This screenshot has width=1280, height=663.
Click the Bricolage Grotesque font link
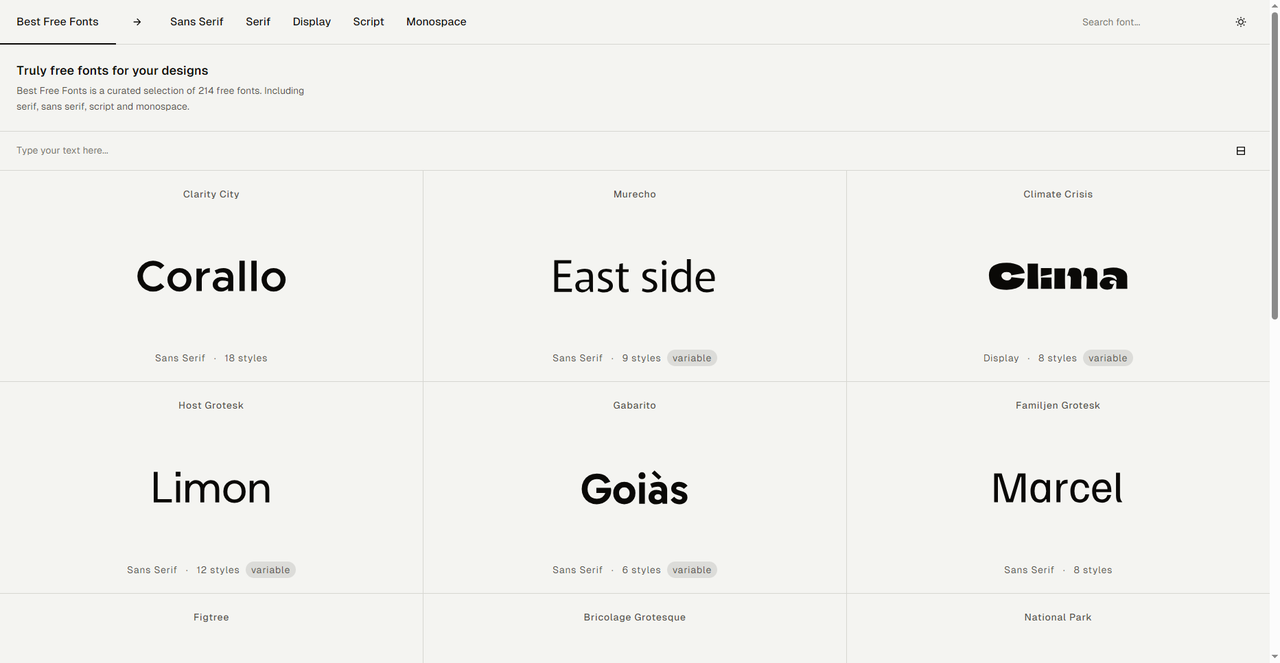(634, 617)
